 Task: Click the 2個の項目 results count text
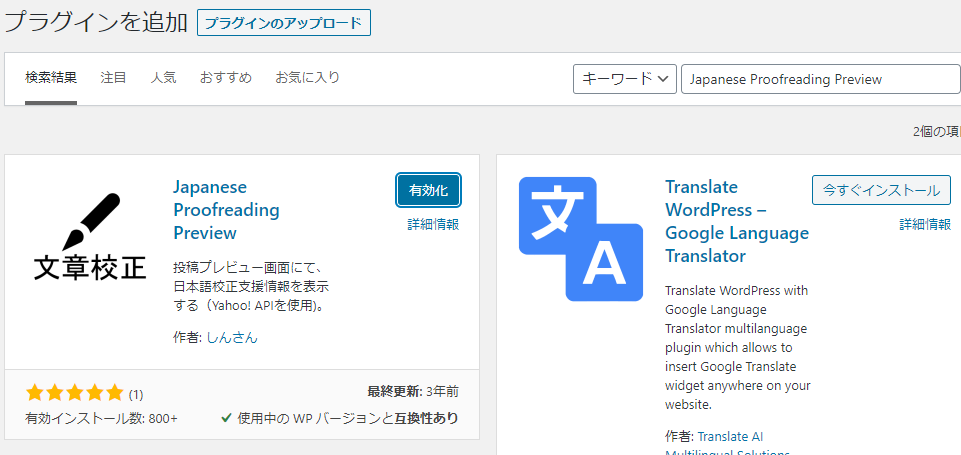[936, 131]
